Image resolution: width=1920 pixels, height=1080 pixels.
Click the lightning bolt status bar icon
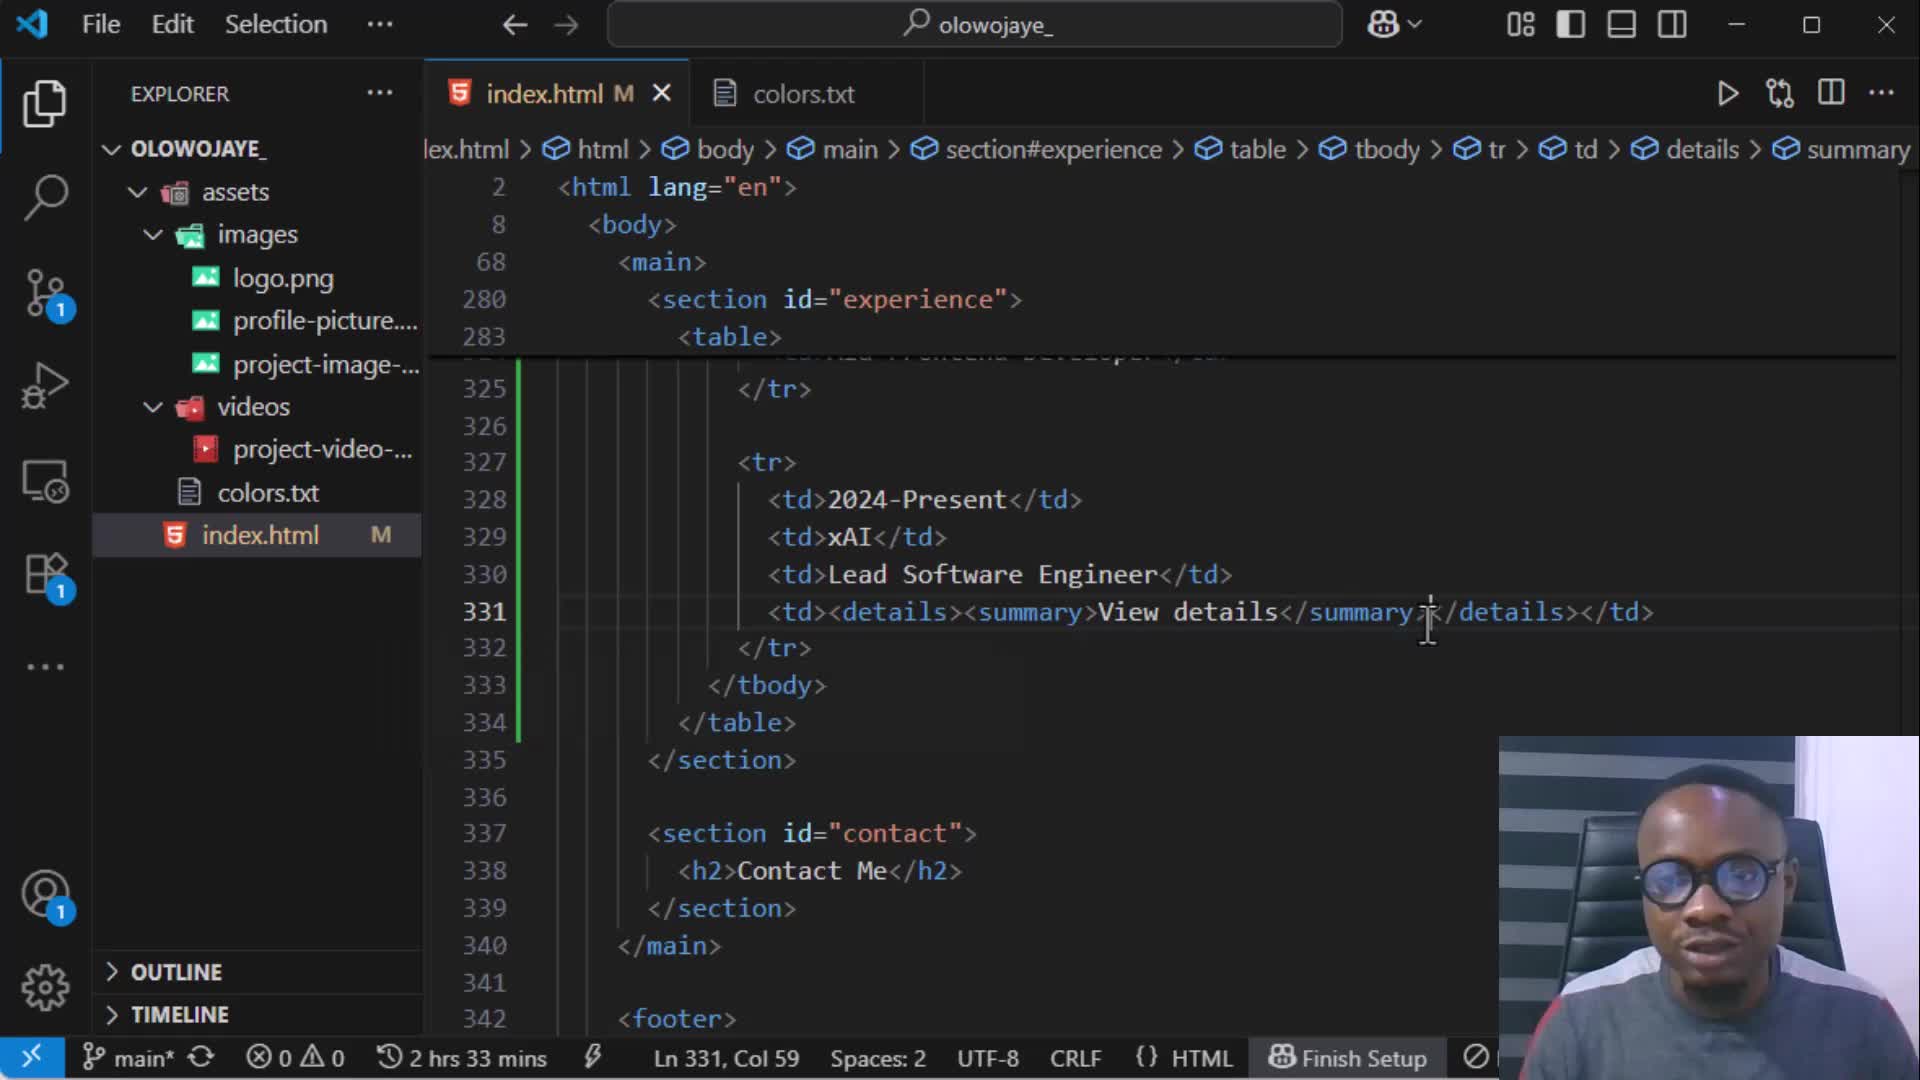tap(593, 1057)
